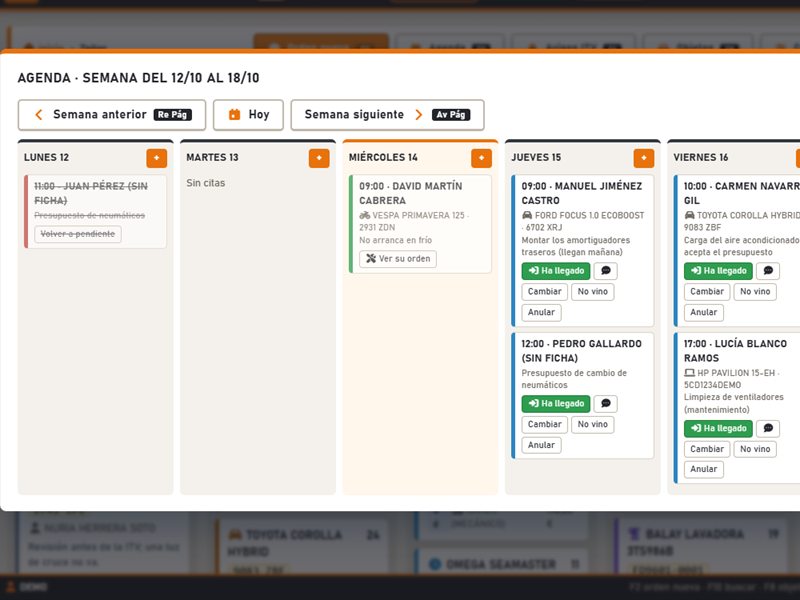Open message icon for Lucía Blanco Ramos

(768, 429)
